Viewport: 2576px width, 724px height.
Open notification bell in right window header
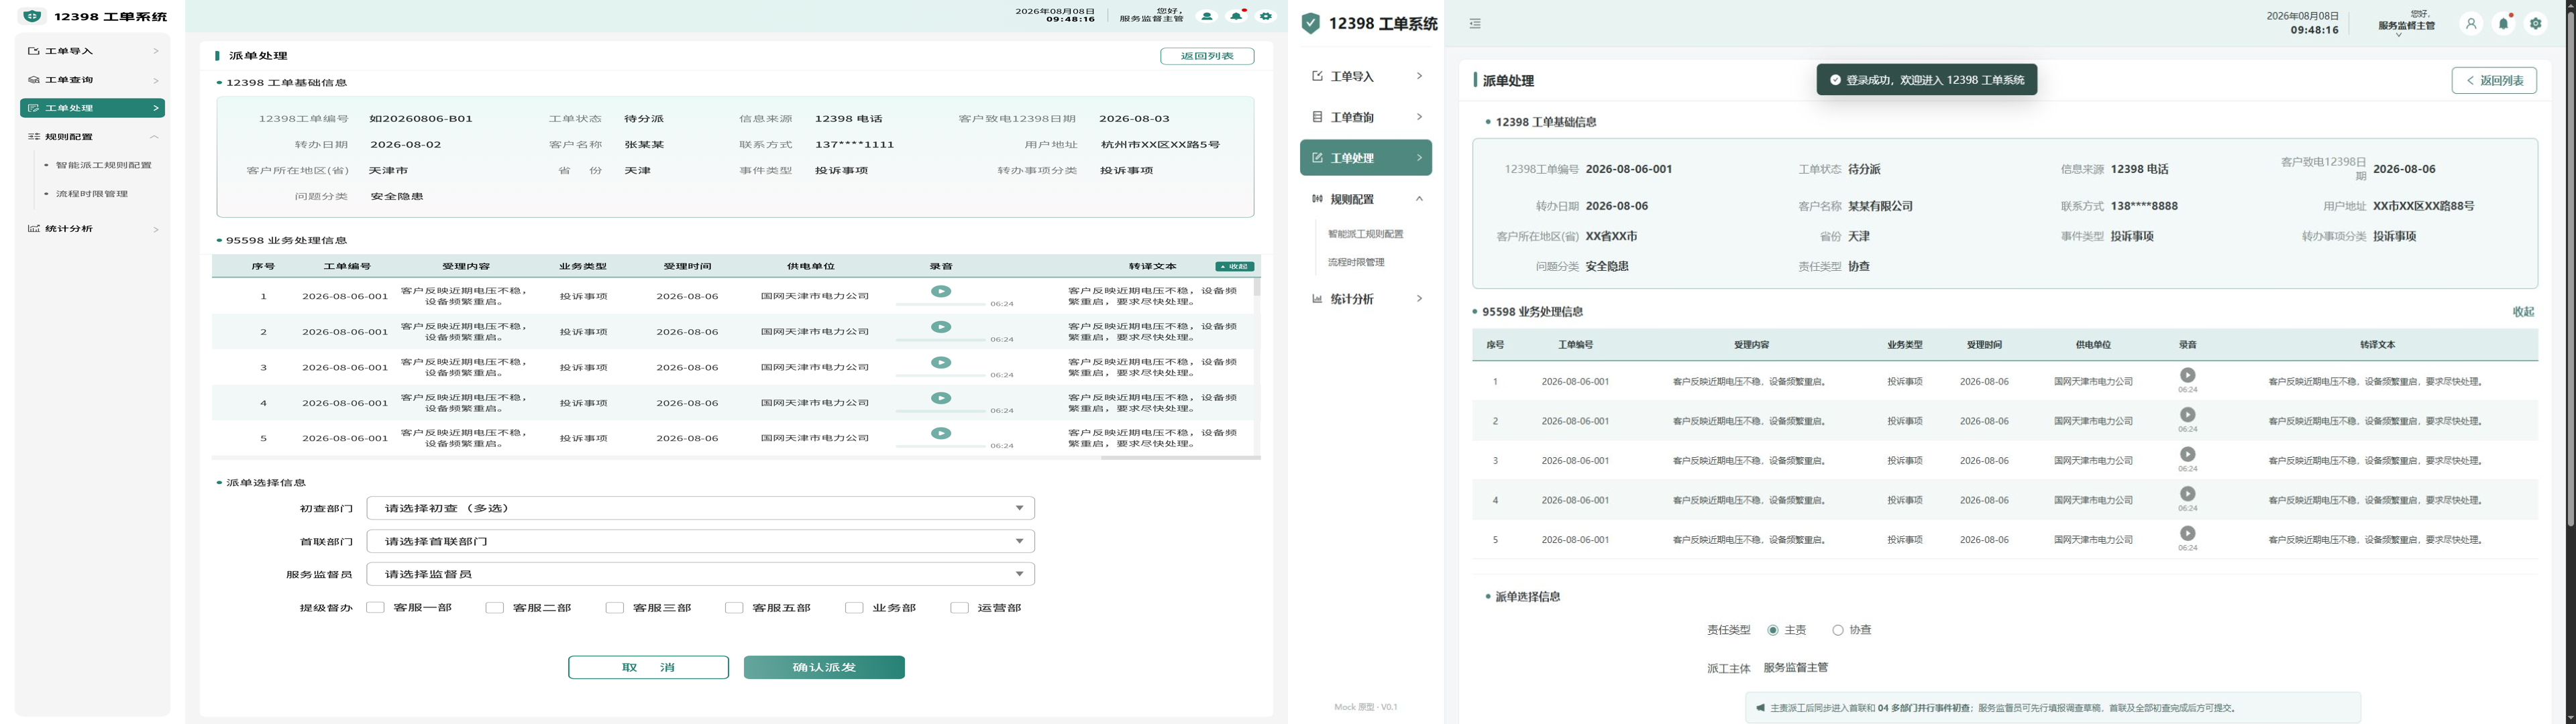pyautogui.click(x=2503, y=23)
